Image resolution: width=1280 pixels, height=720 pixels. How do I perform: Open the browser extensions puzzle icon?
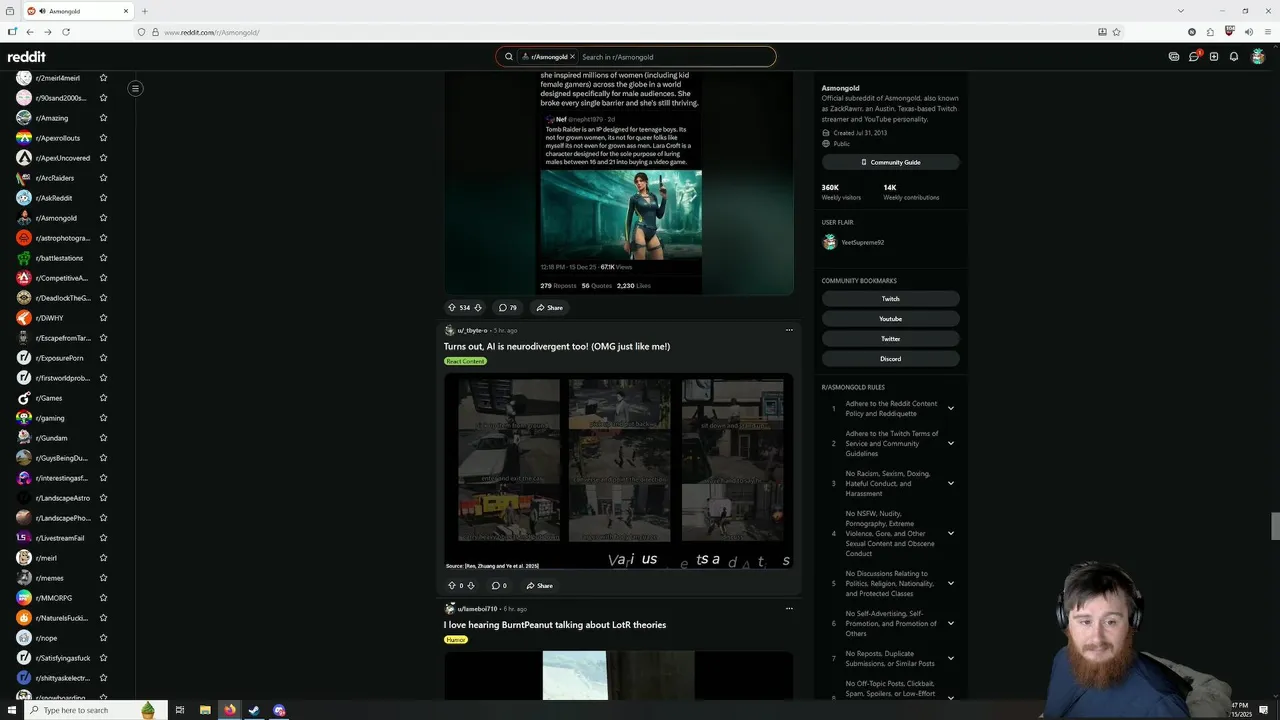1210,32
